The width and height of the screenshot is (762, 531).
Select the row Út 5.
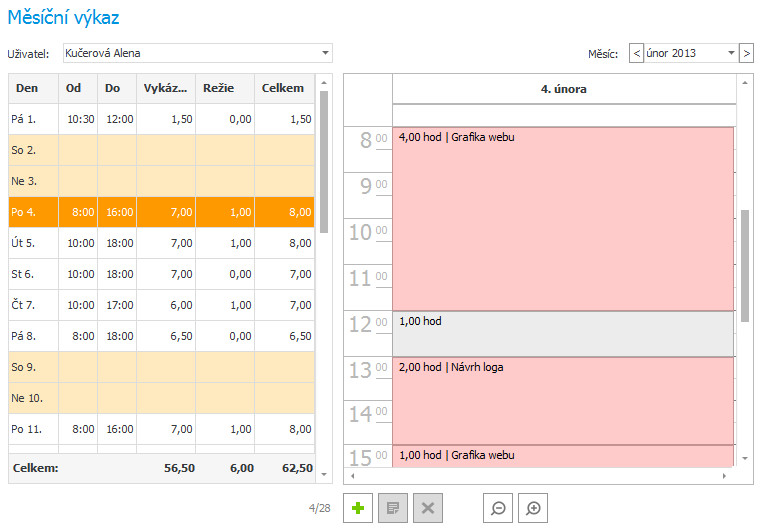click(x=161, y=243)
